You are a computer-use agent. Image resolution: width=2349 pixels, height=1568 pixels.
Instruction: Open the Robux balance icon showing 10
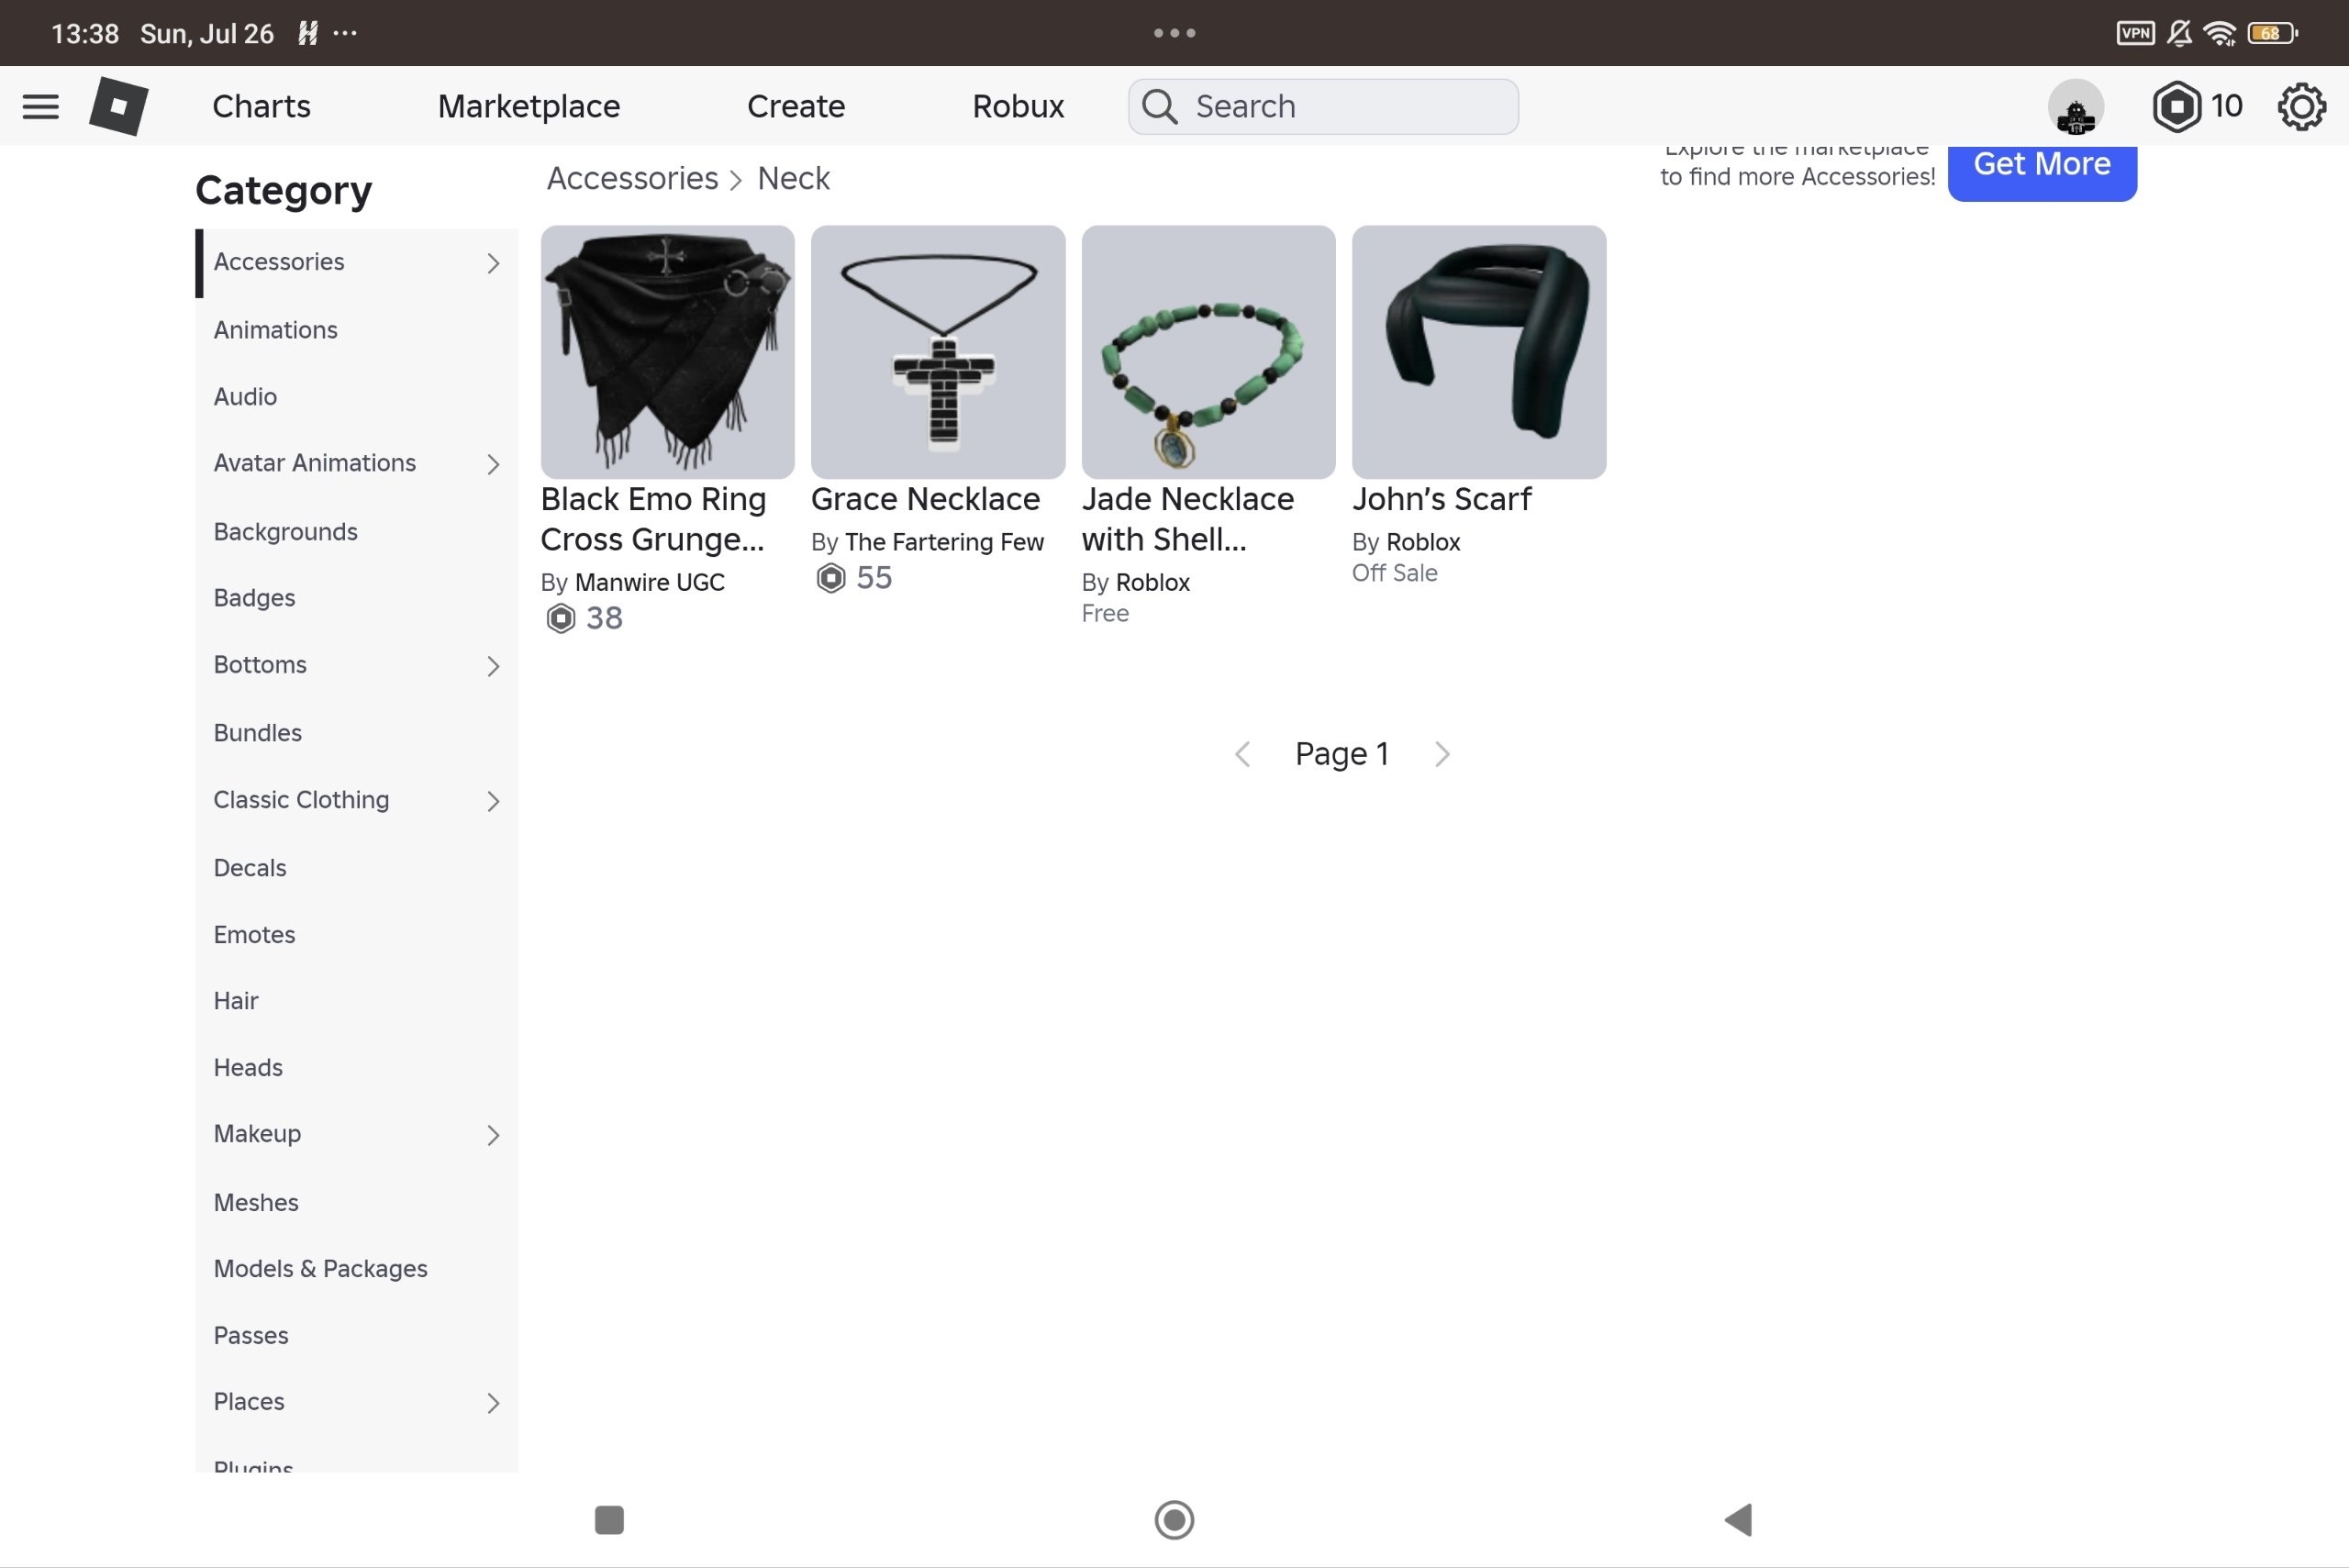coord(2176,106)
